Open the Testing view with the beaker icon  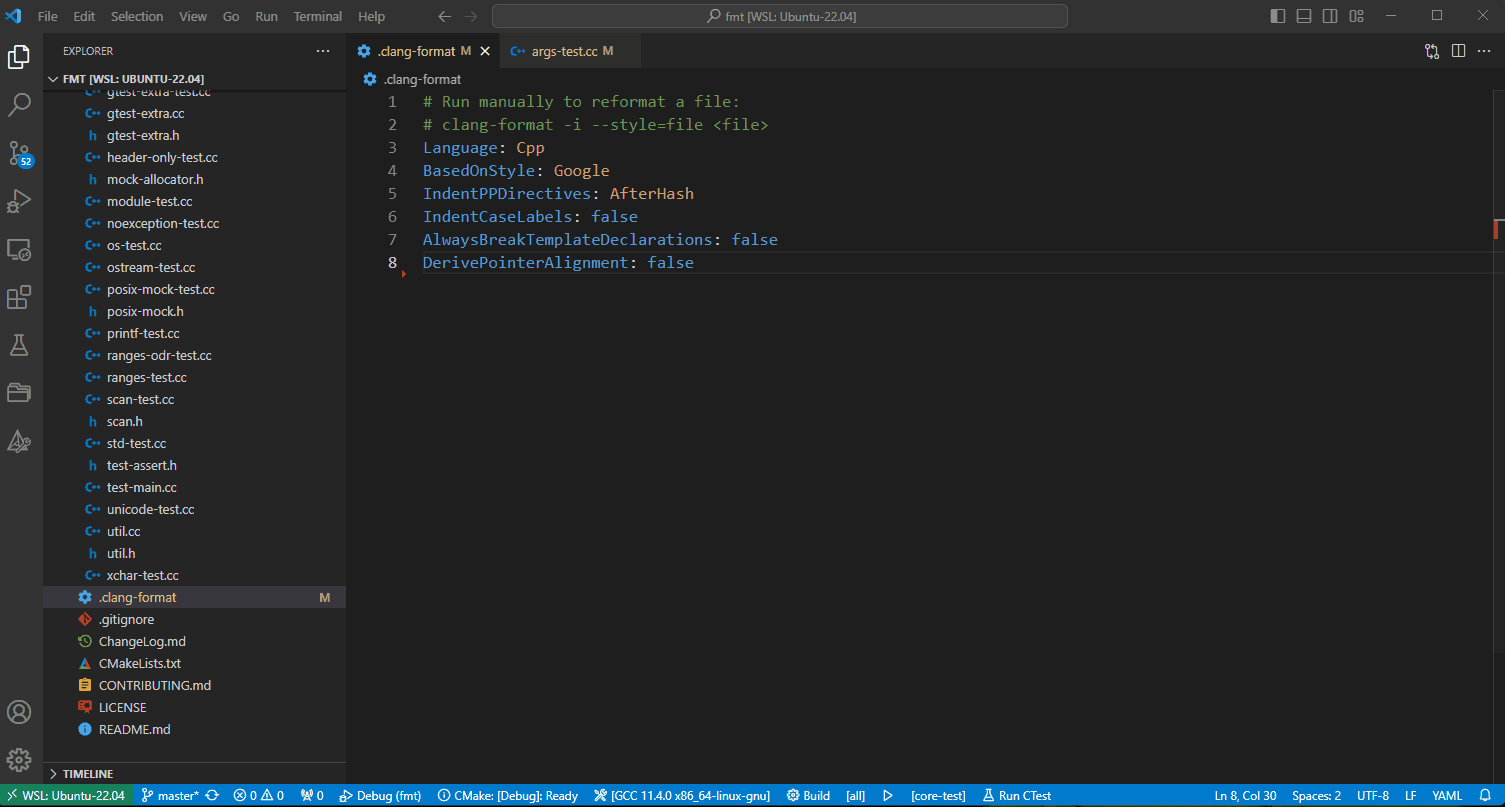click(19, 345)
